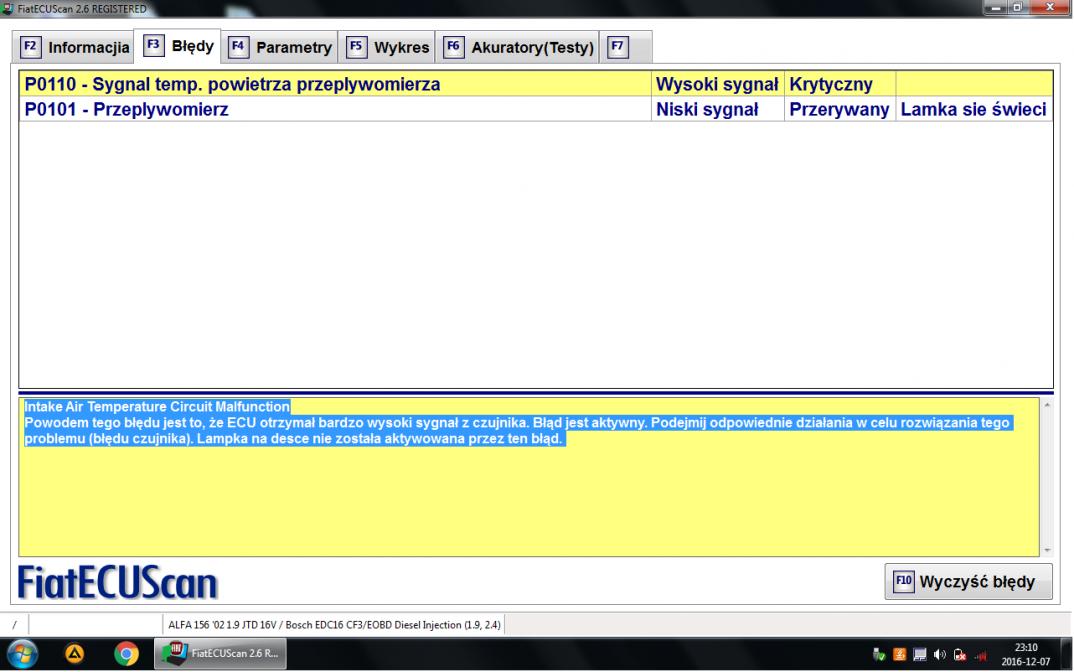Viewport: 1074px width, 672px height.
Task: Select error P0110 - Sygnal temp. powietrza przeplywomierza
Action: point(536,84)
